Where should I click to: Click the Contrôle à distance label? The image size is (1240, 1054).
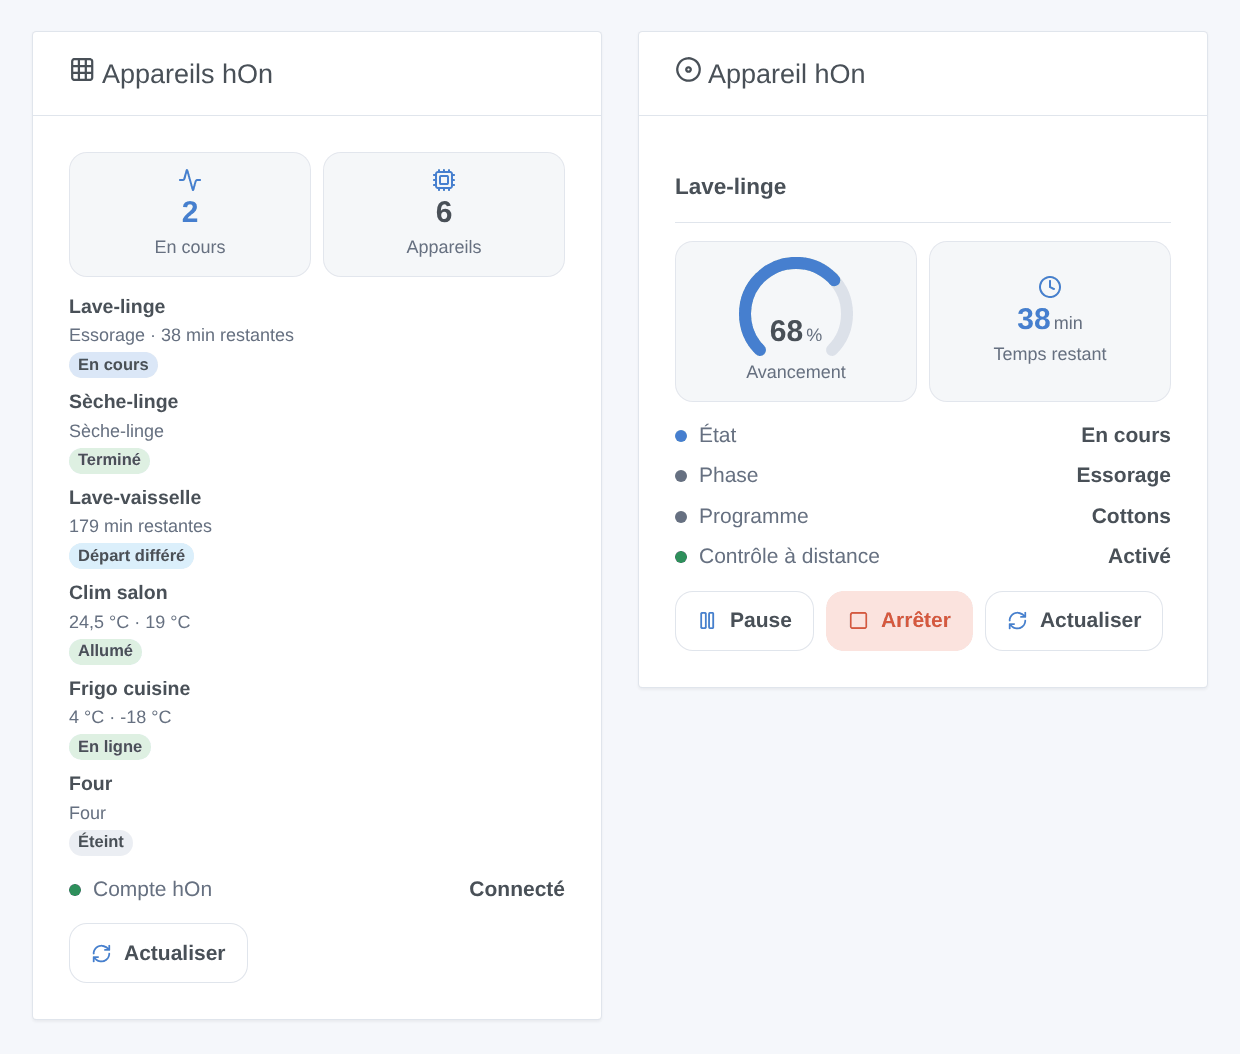click(789, 556)
